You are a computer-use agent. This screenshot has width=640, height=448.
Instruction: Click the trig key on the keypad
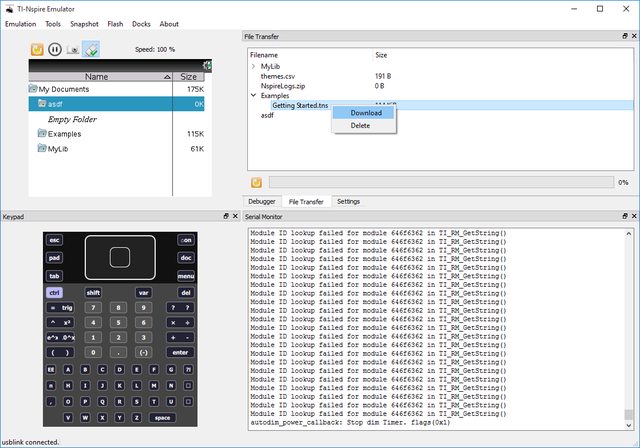click(67, 308)
